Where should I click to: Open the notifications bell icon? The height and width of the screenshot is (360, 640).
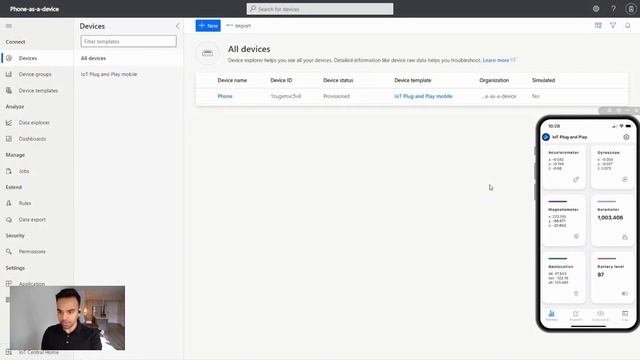(627, 25)
